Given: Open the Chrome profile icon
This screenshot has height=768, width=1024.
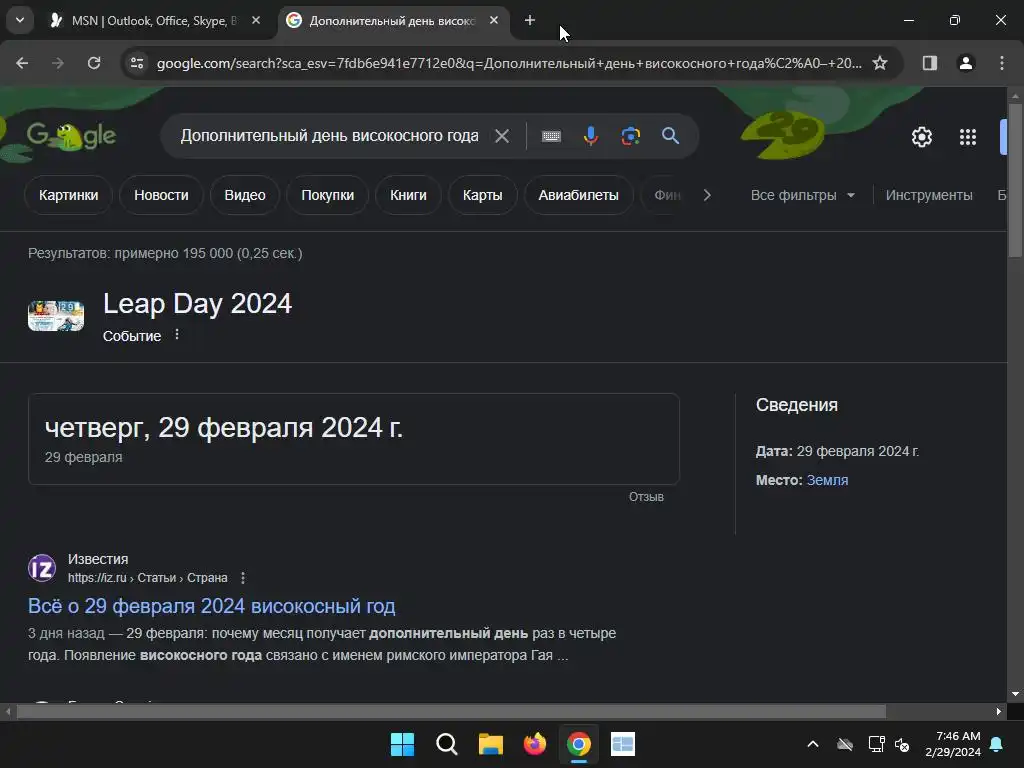Looking at the screenshot, I should [966, 63].
